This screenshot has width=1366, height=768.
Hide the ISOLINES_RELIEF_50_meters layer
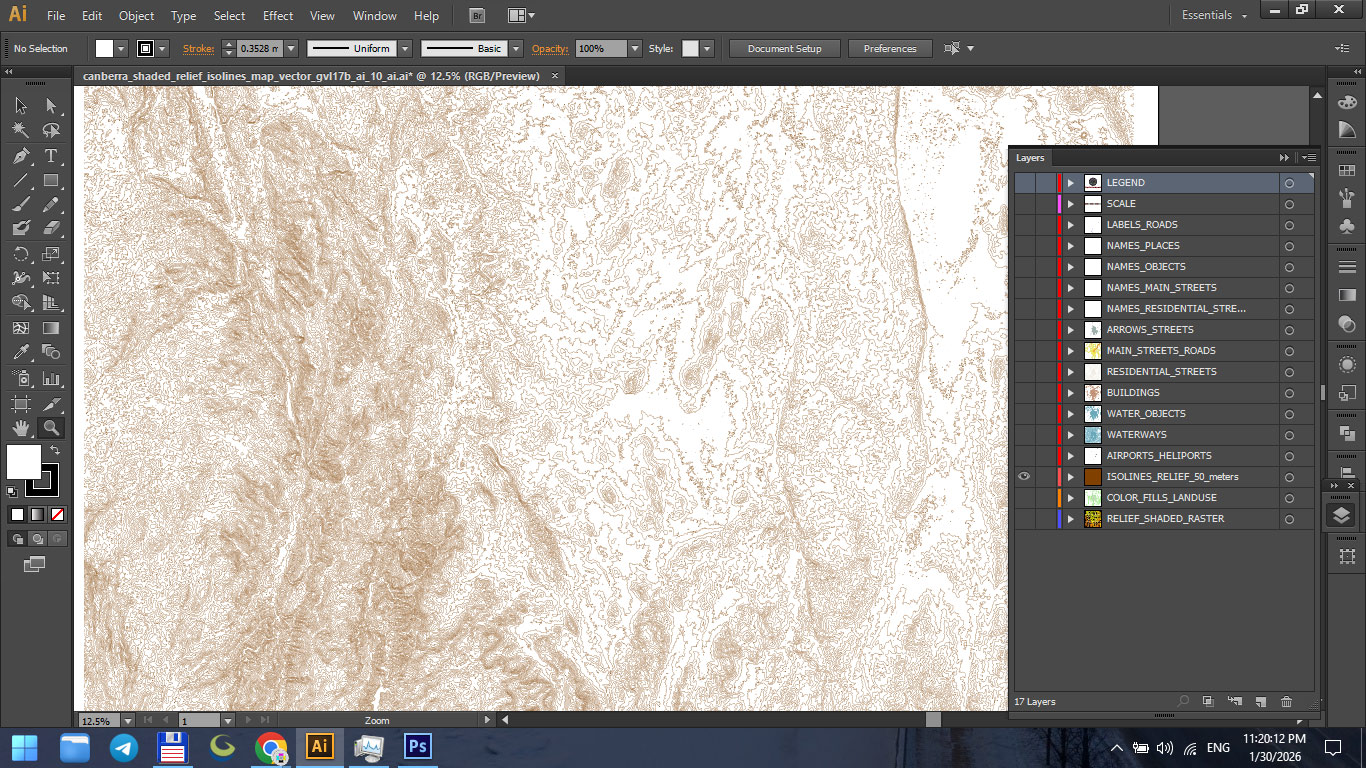[1024, 477]
